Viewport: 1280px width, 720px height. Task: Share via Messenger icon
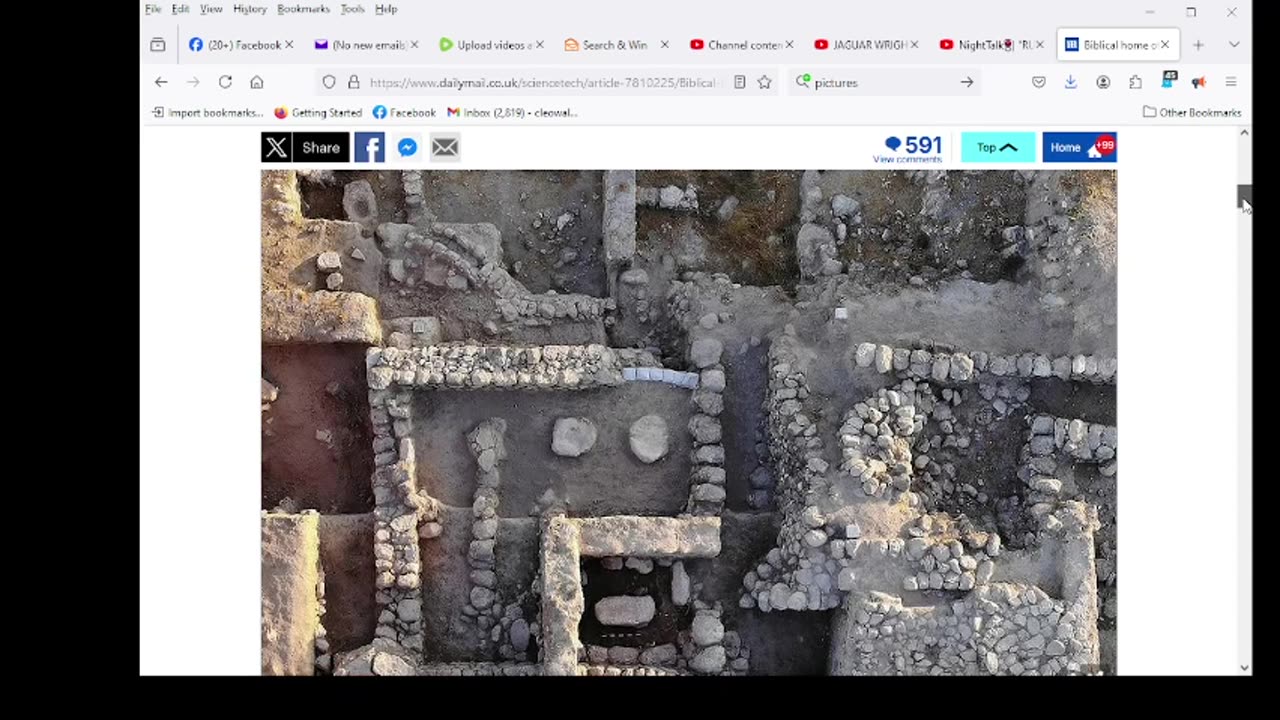[407, 148]
